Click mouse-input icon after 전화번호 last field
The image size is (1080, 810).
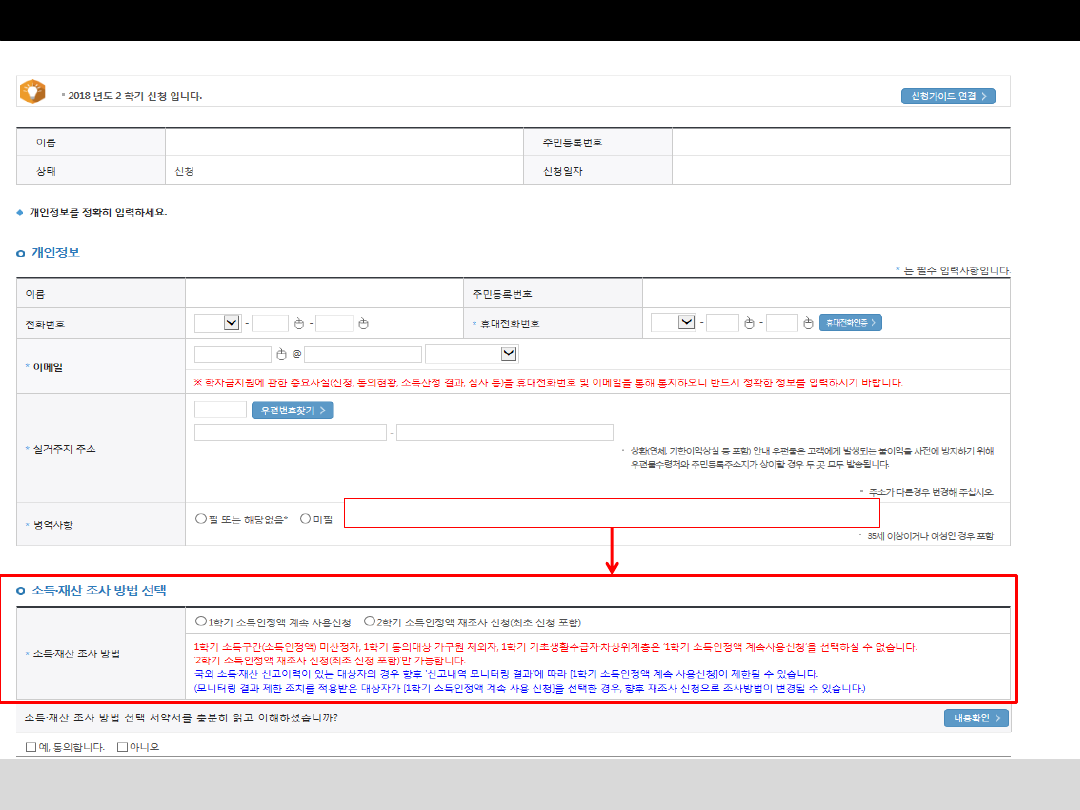point(363,323)
